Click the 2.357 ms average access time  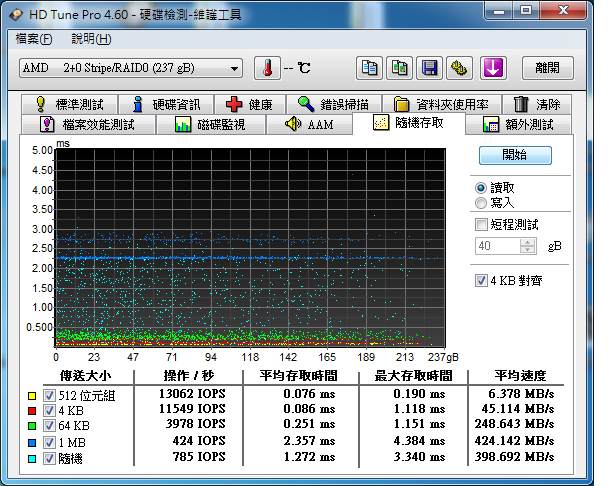pyautogui.click(x=309, y=441)
